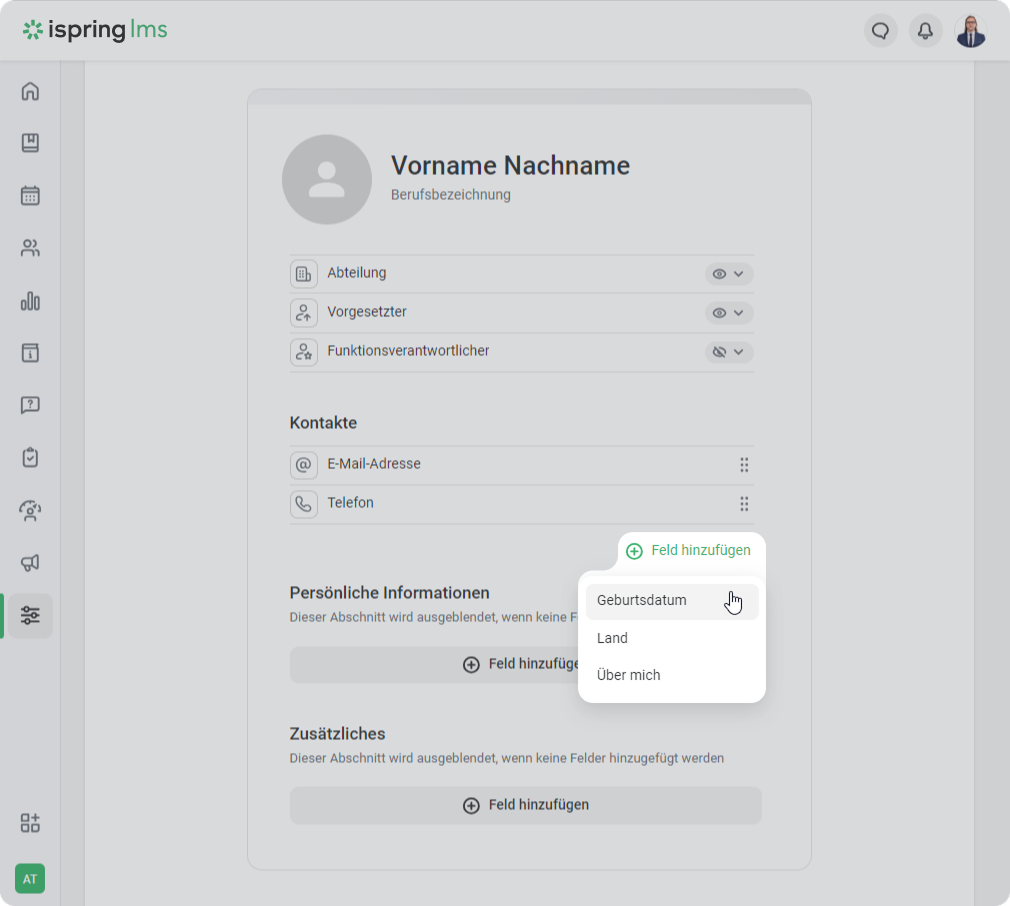Image resolution: width=1010 pixels, height=906 pixels.
Task: Expand the Abteilung visibility dropdown arrow
Action: (x=739, y=274)
